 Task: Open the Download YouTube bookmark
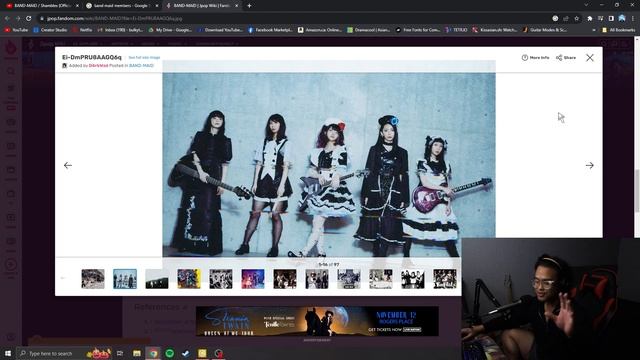220,30
